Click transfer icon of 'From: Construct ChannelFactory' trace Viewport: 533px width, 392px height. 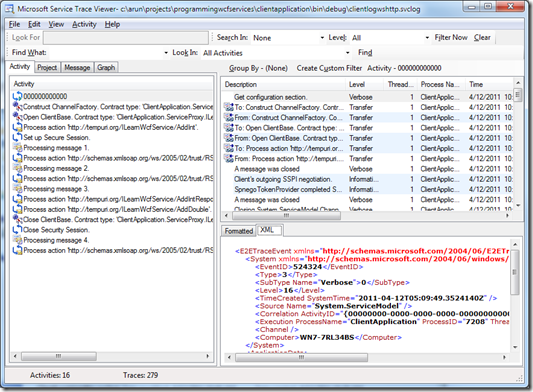pyautogui.click(x=228, y=117)
